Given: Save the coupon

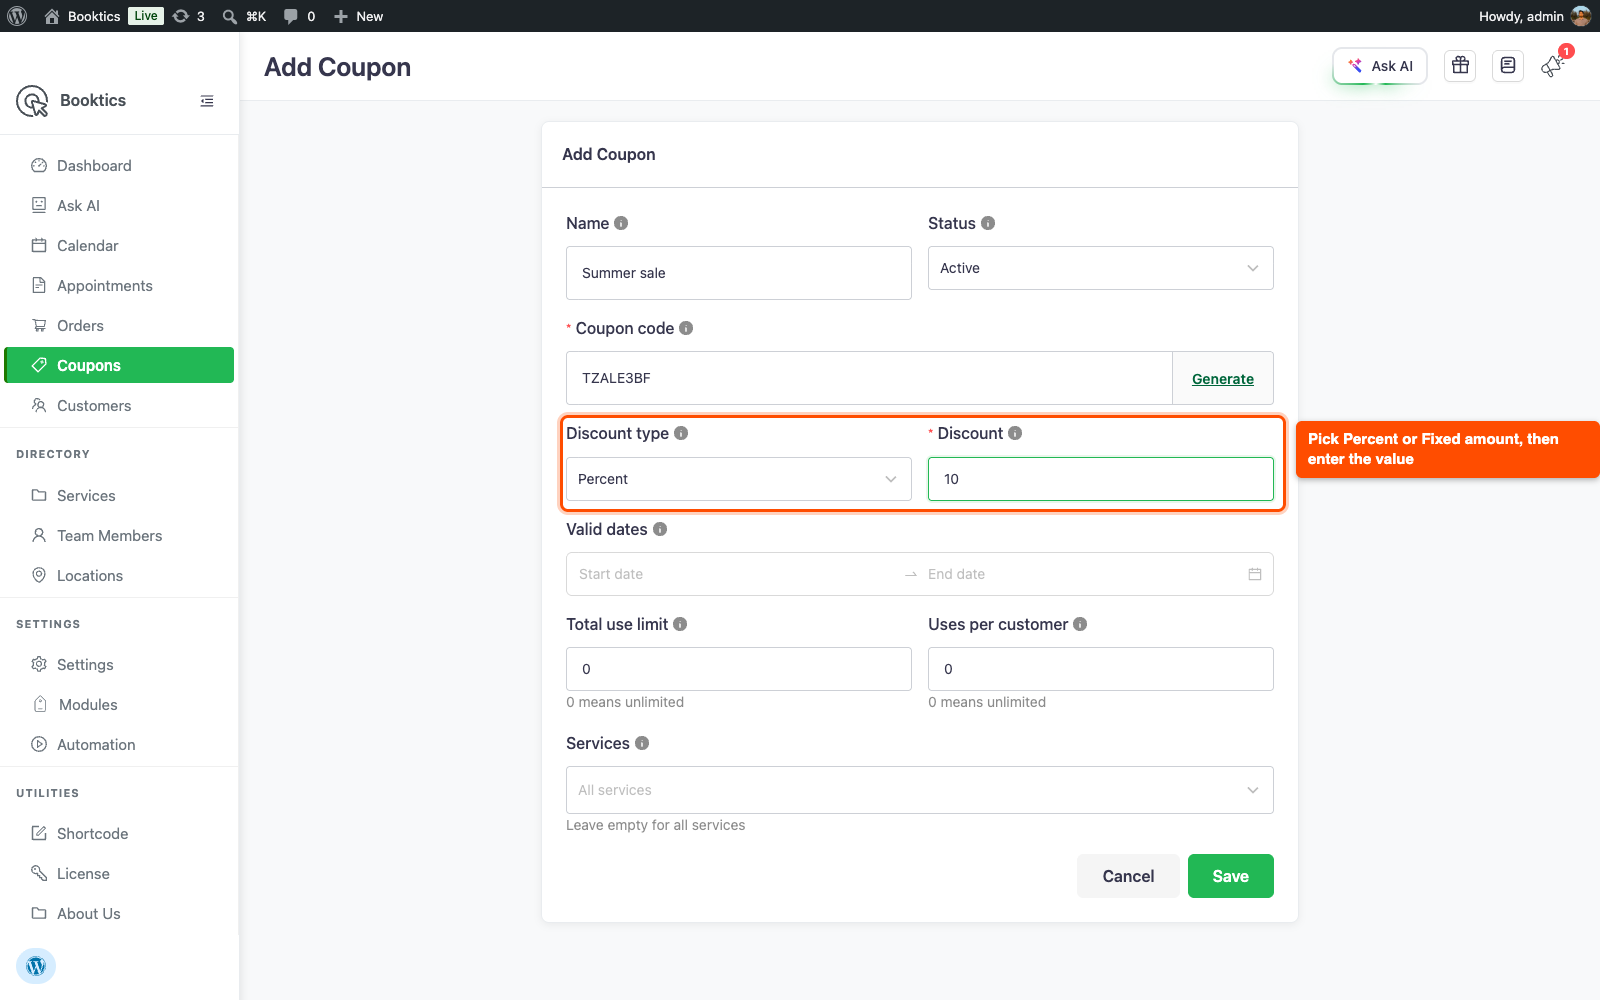Looking at the screenshot, I should (x=1231, y=876).
